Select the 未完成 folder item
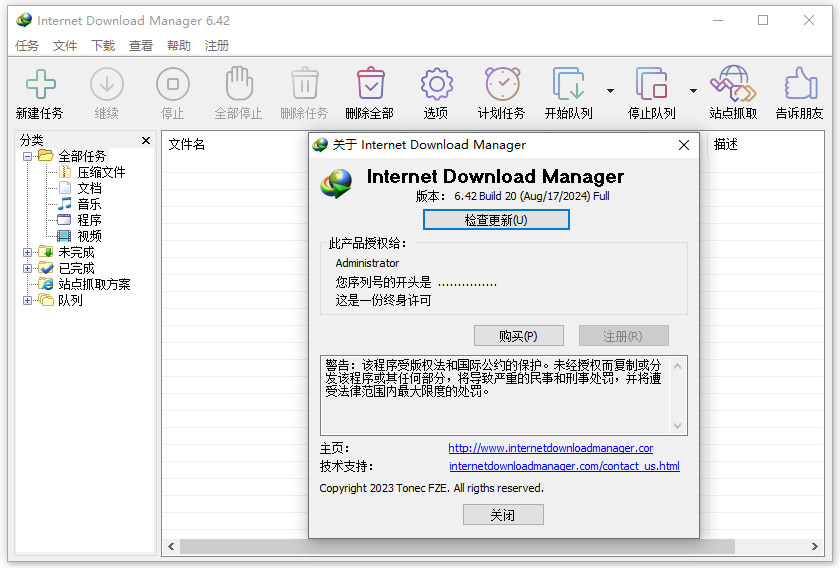The height and width of the screenshot is (568, 840). tap(76, 252)
